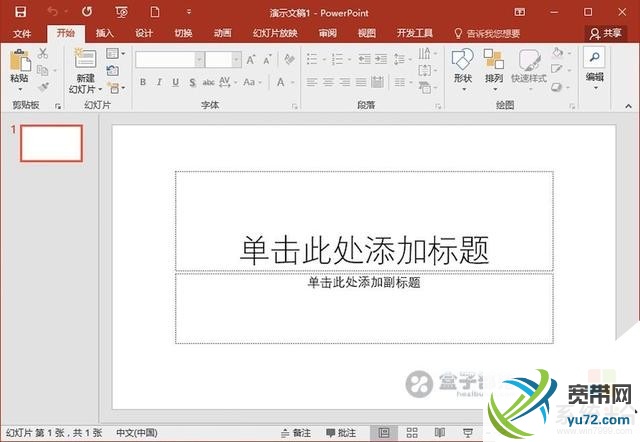Viewport: 640px width, 442px height.
Task: Collapse the ribbon with the up chevron
Action: (x=628, y=106)
